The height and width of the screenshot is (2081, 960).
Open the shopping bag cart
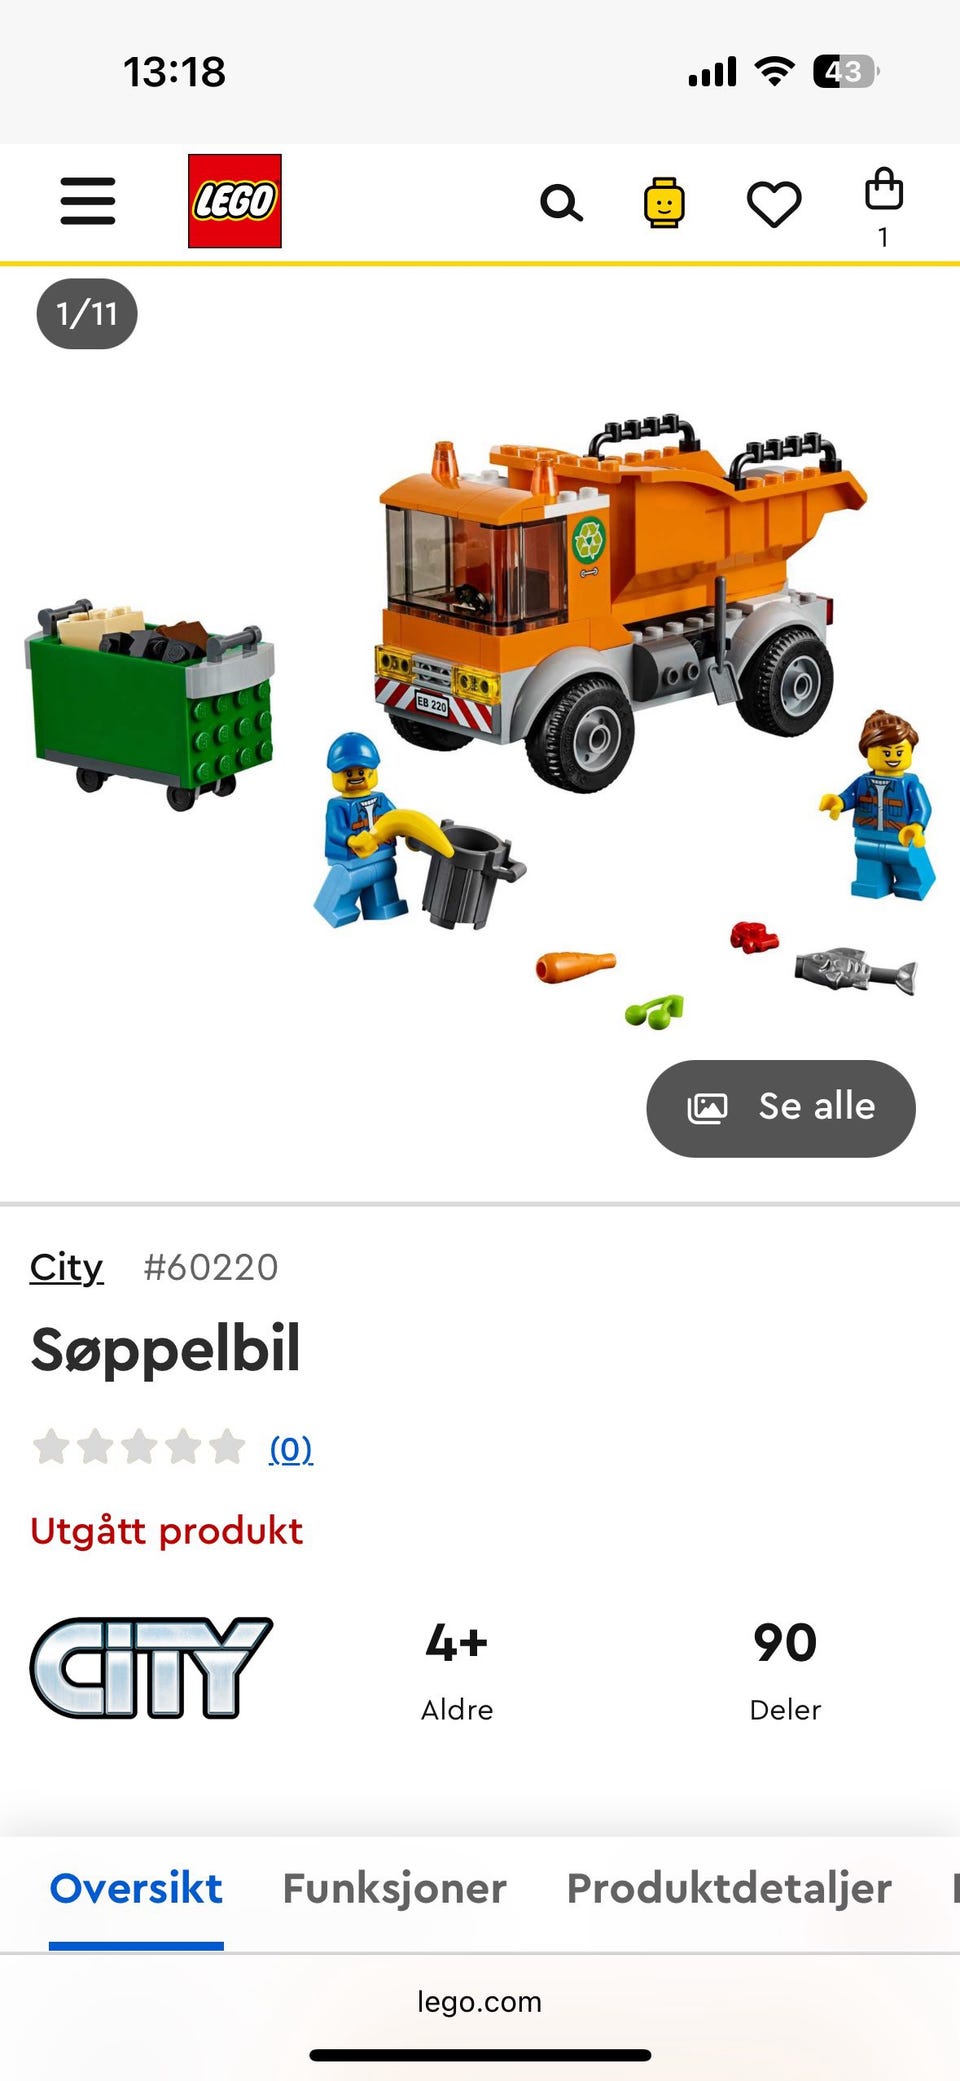884,205
